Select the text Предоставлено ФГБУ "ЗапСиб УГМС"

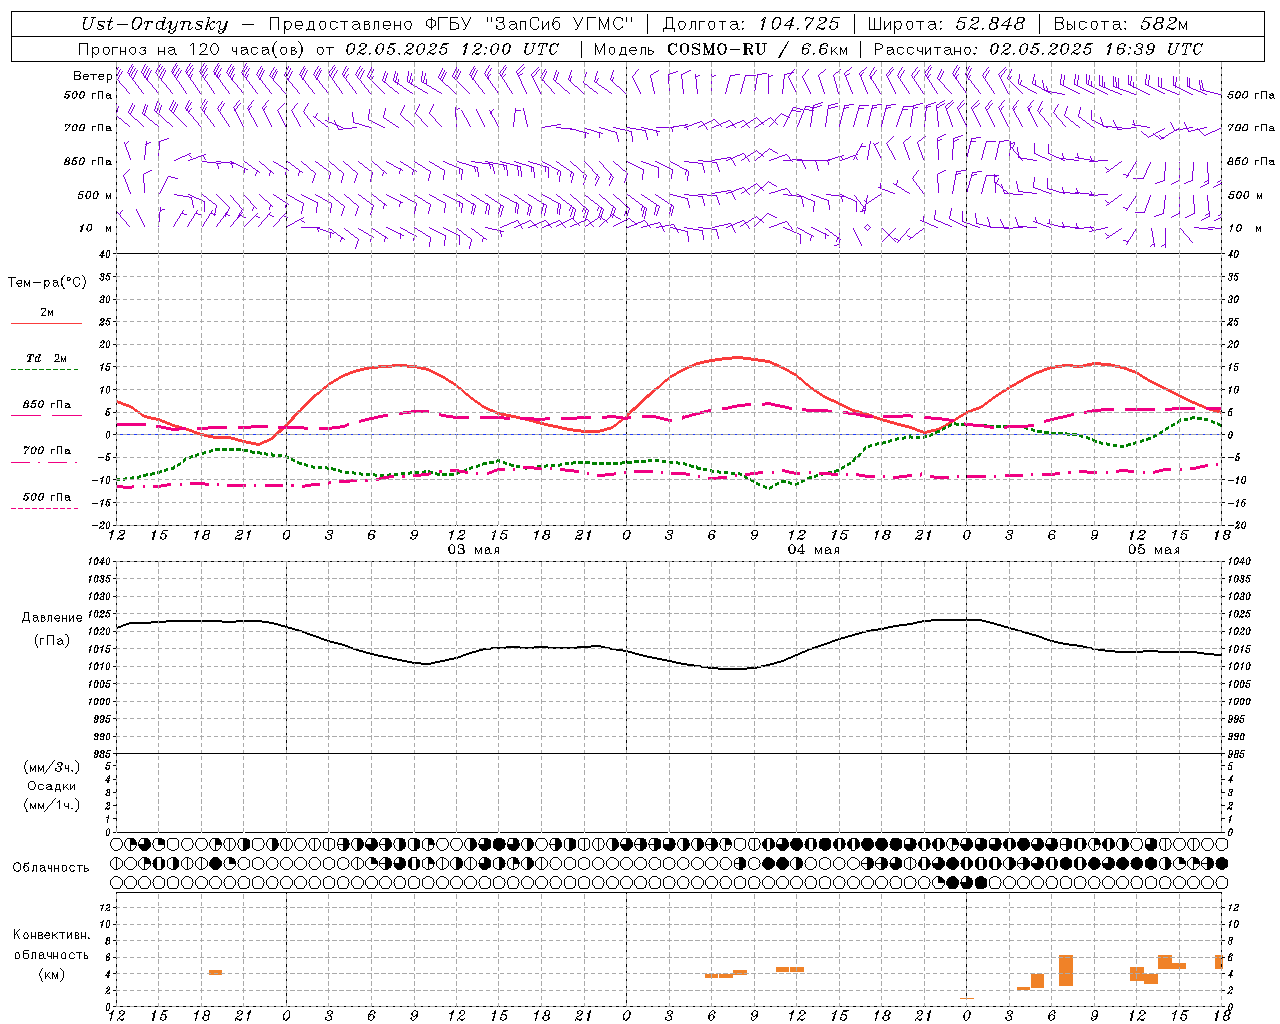452,25
